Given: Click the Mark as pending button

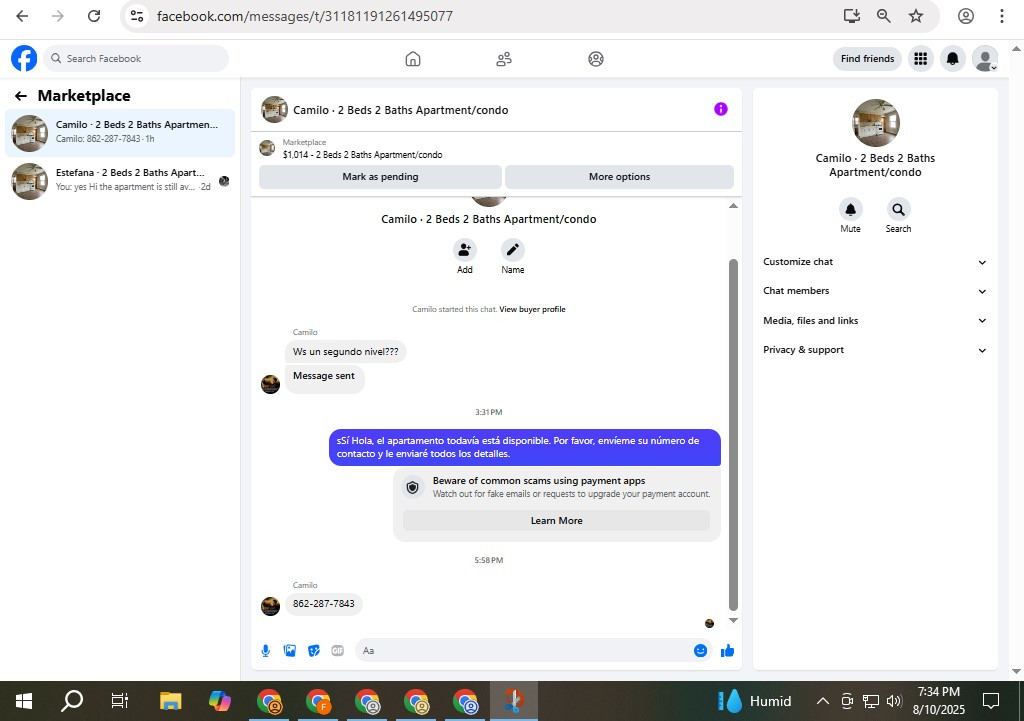Looking at the screenshot, I should (380, 177).
